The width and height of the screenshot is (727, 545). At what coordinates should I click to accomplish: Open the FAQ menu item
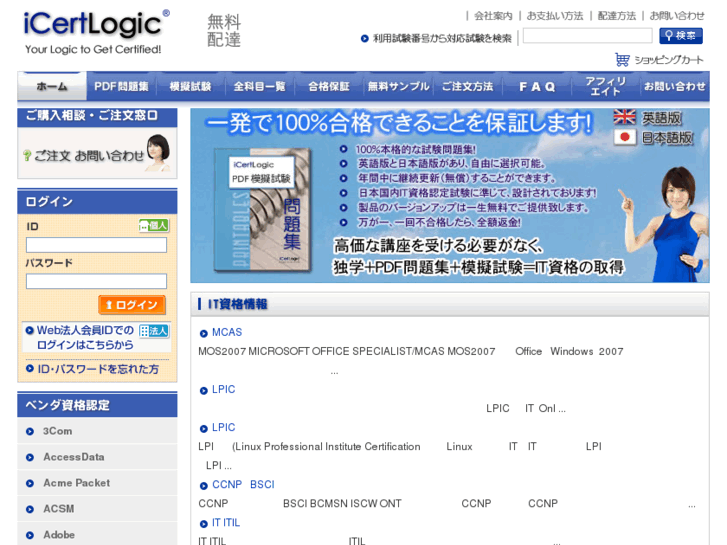pos(537,86)
